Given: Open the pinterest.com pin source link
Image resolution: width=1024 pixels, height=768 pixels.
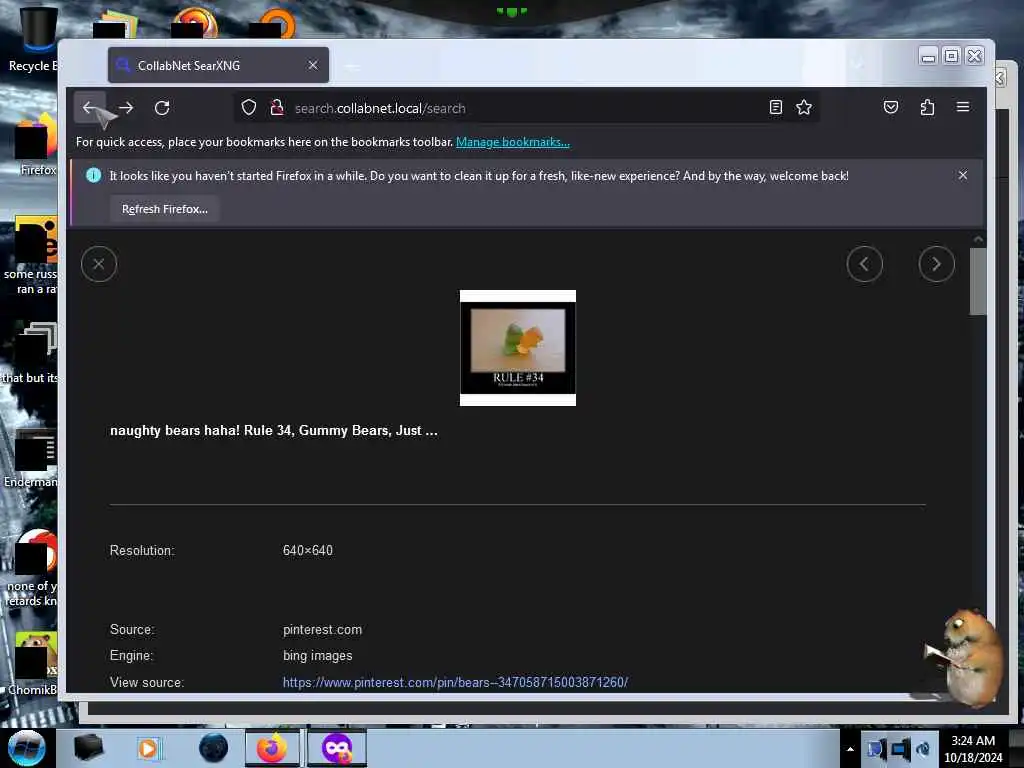Looking at the screenshot, I should point(455,682).
